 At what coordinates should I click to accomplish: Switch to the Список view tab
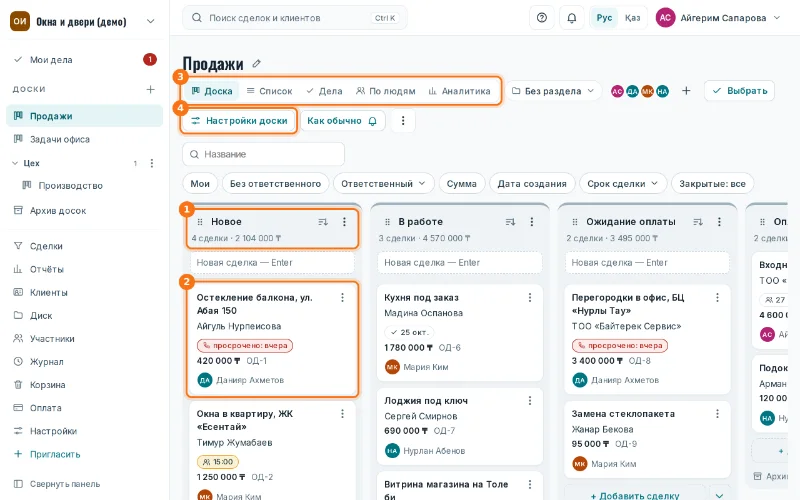269,91
